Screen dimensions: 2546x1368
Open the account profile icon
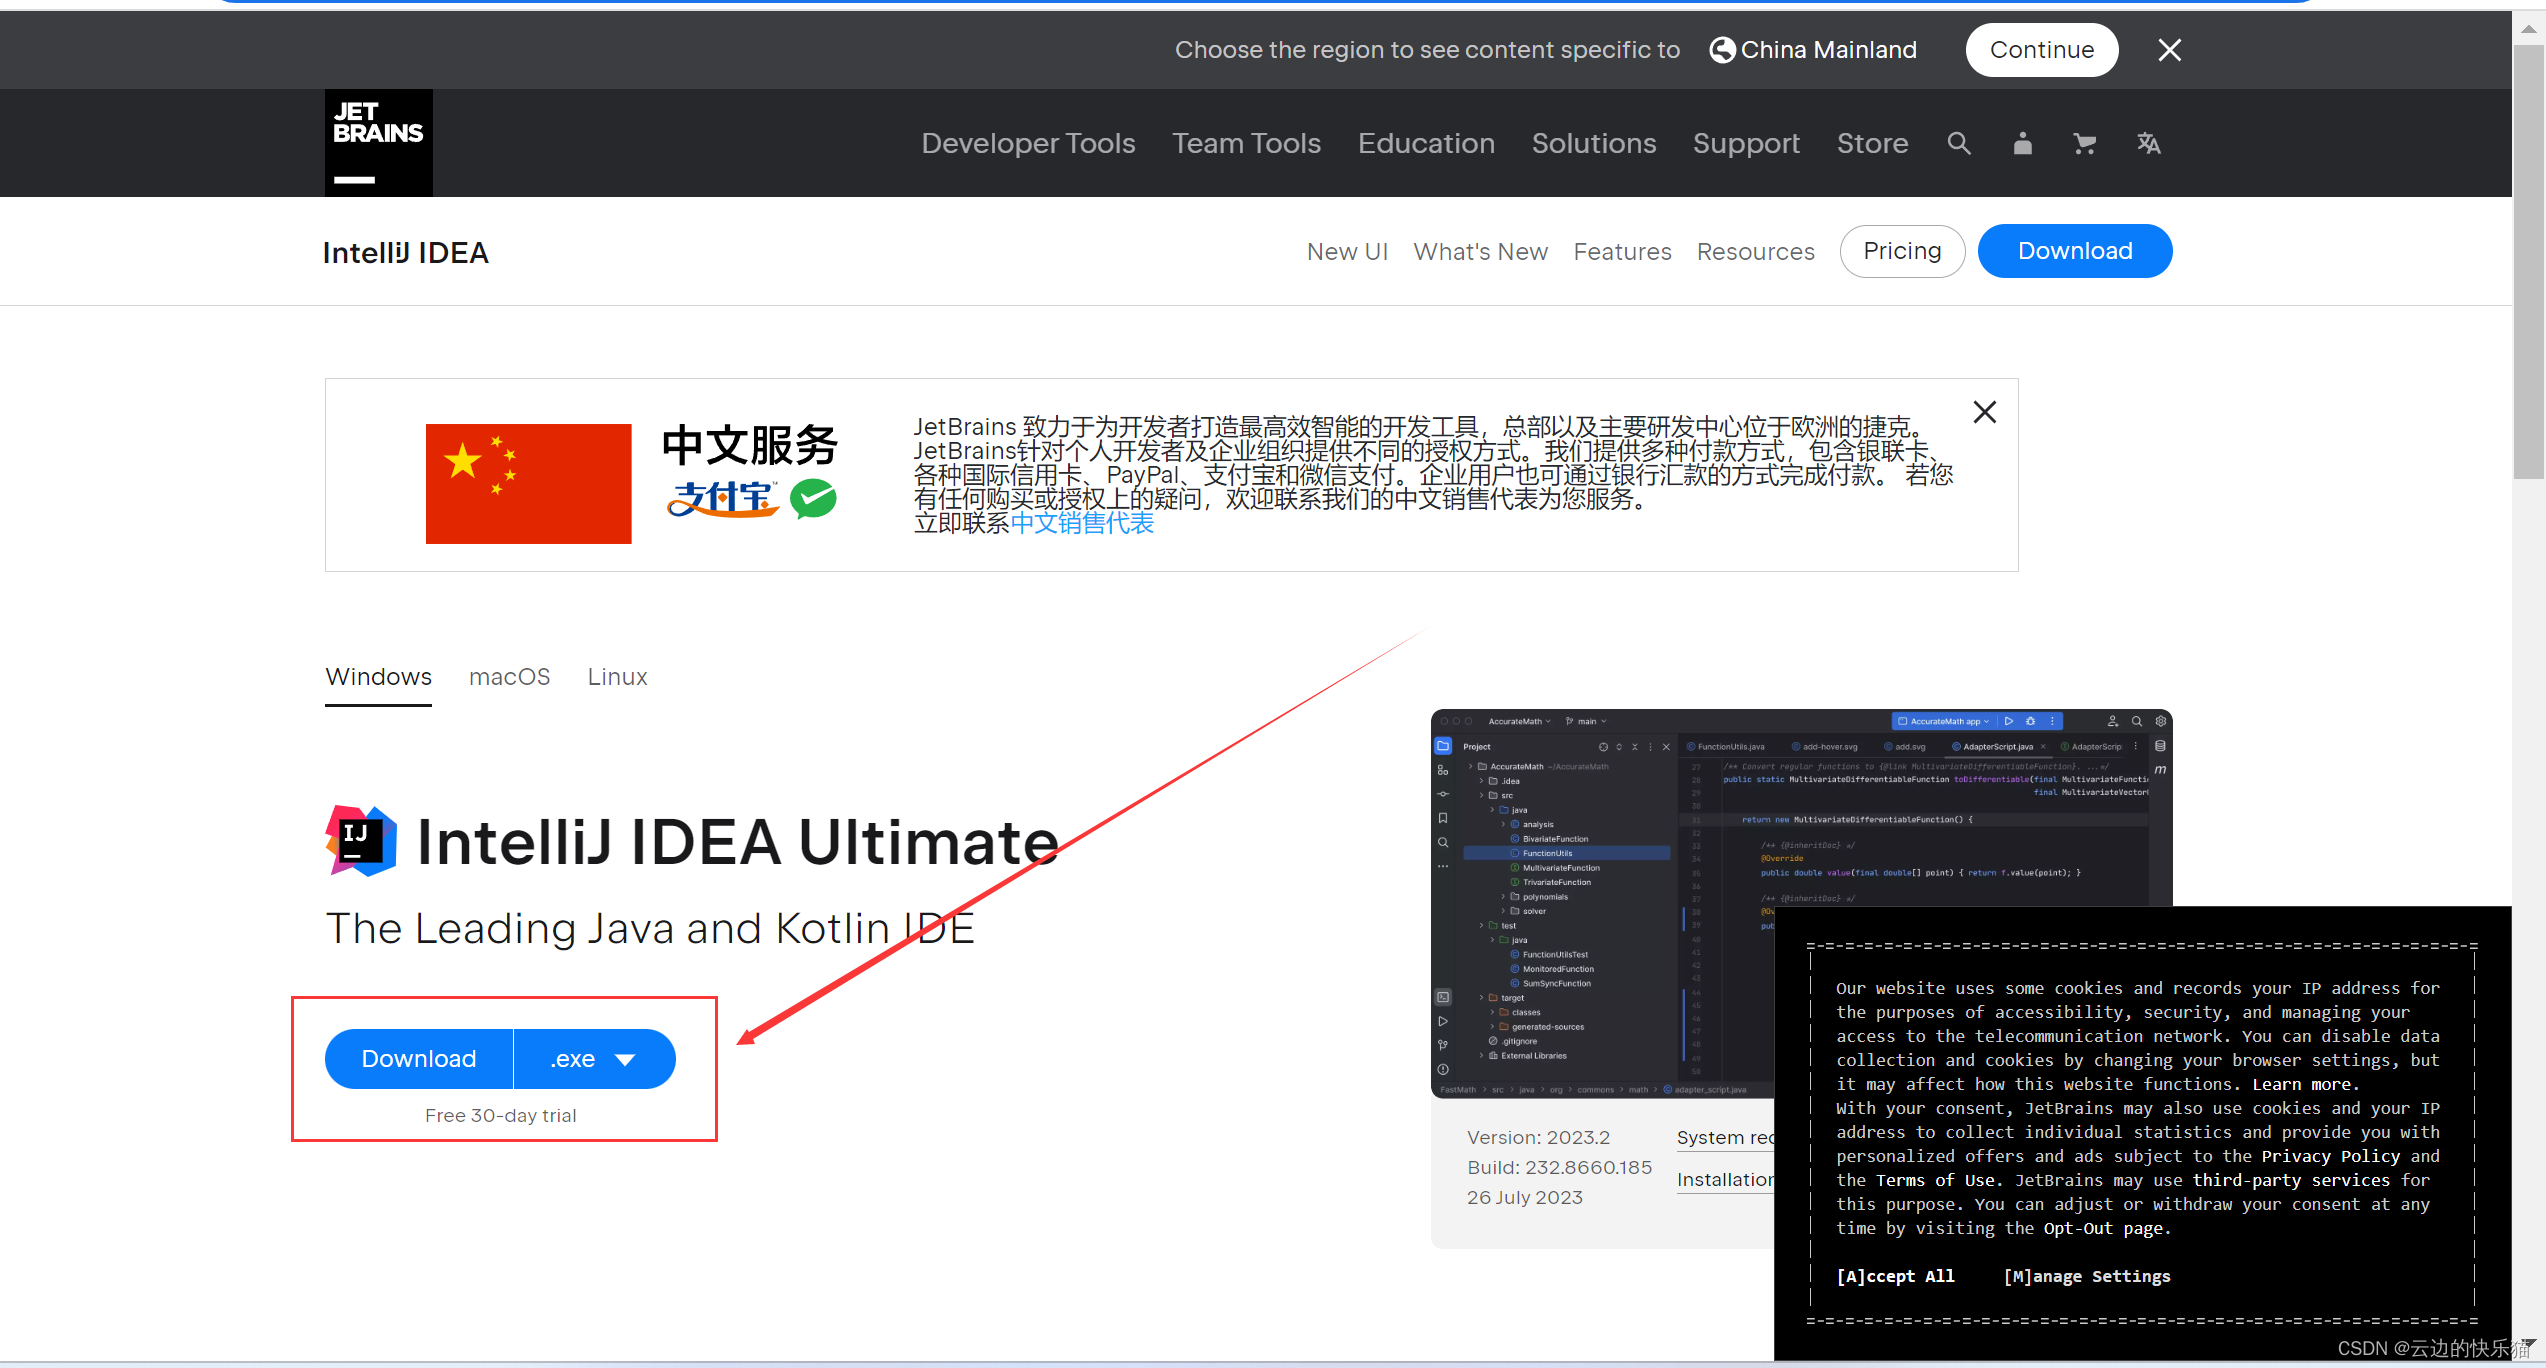click(x=2022, y=144)
